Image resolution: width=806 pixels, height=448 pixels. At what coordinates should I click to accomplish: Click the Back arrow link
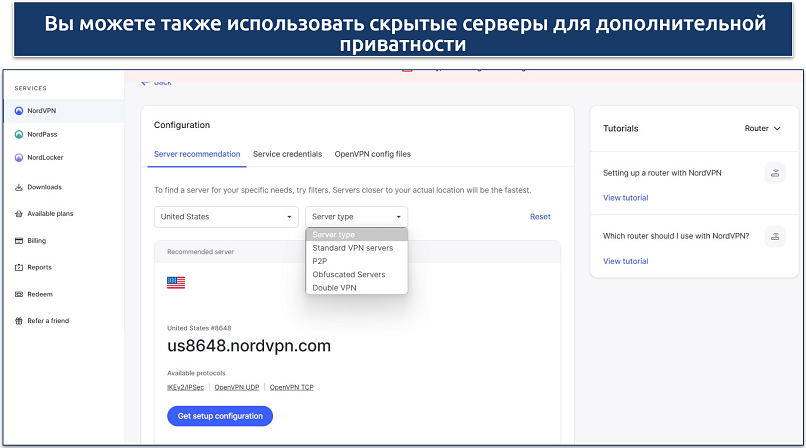point(156,82)
